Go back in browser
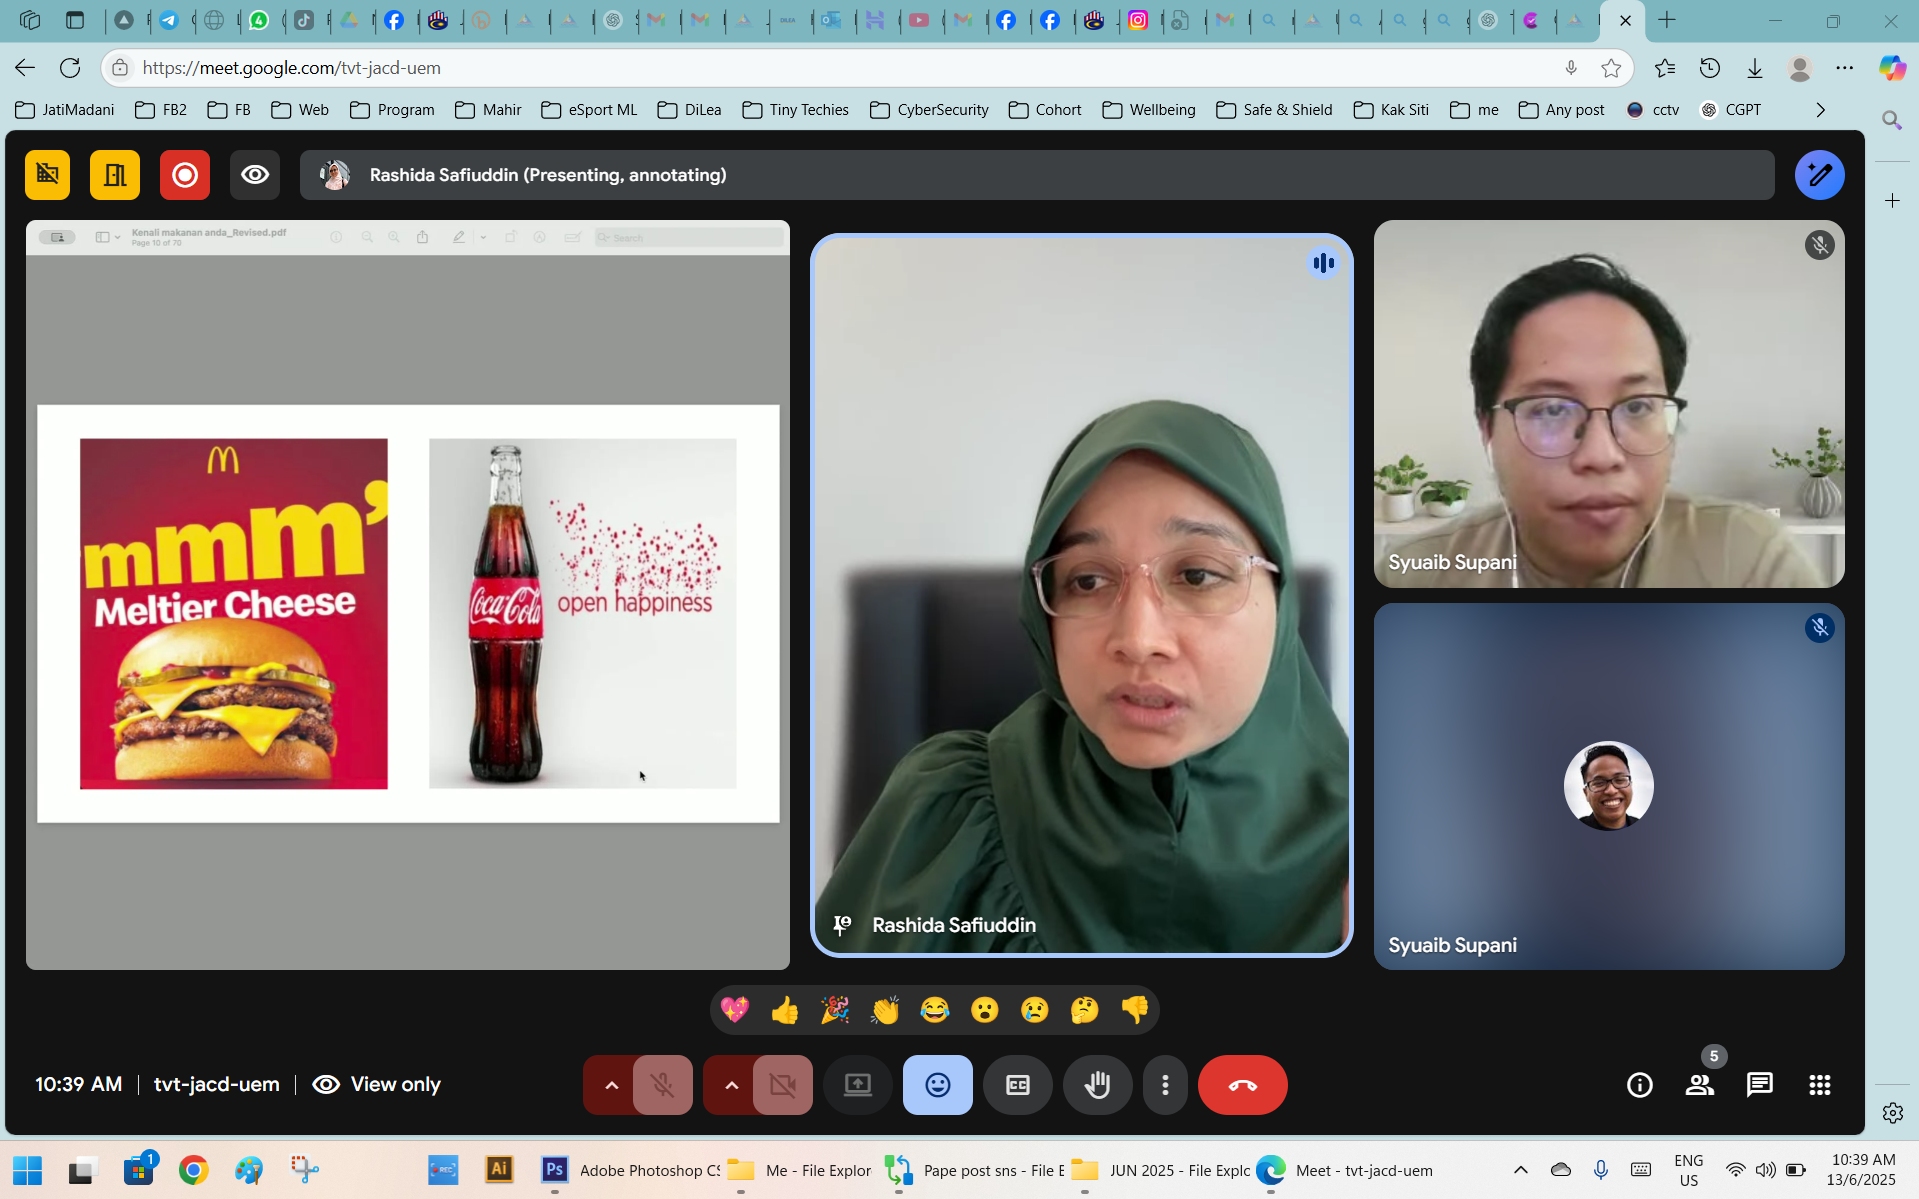 click(25, 68)
